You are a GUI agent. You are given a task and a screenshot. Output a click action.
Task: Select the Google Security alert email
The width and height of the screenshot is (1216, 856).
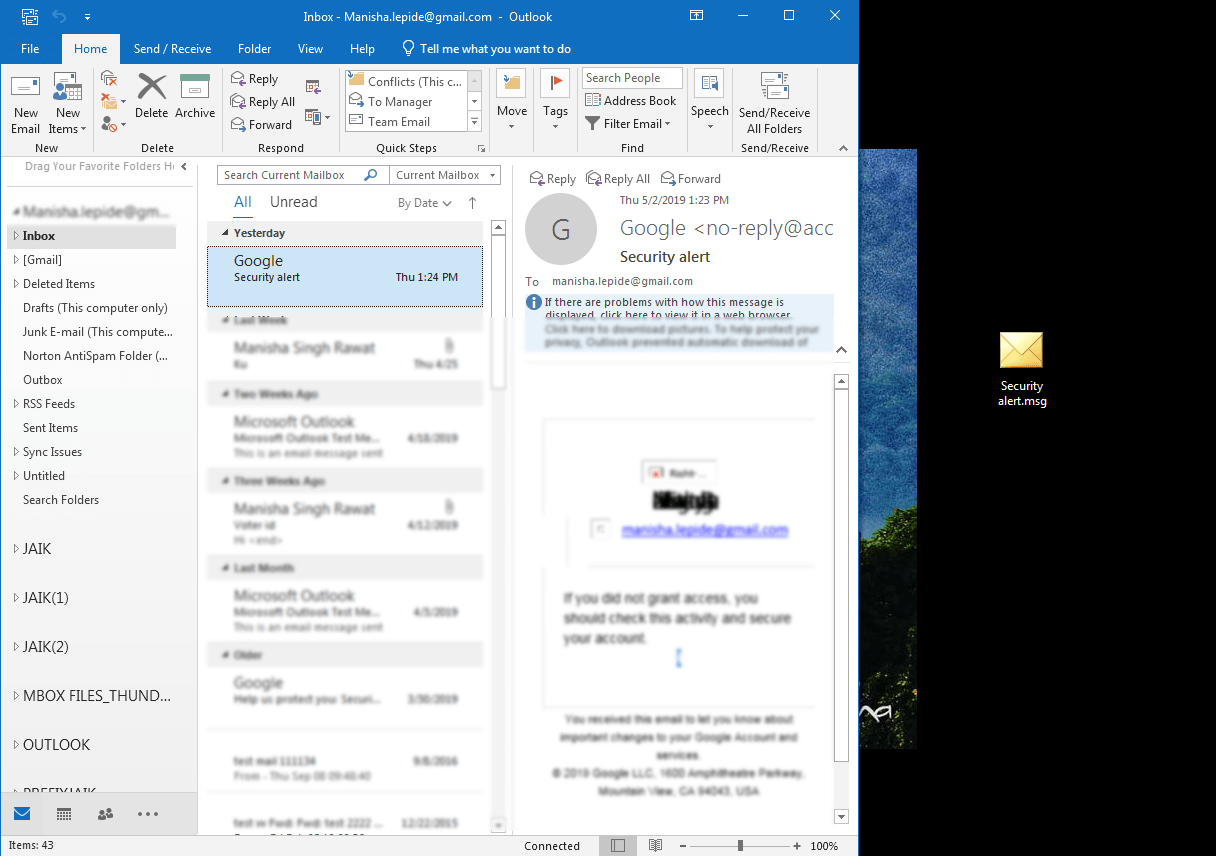(x=345, y=277)
